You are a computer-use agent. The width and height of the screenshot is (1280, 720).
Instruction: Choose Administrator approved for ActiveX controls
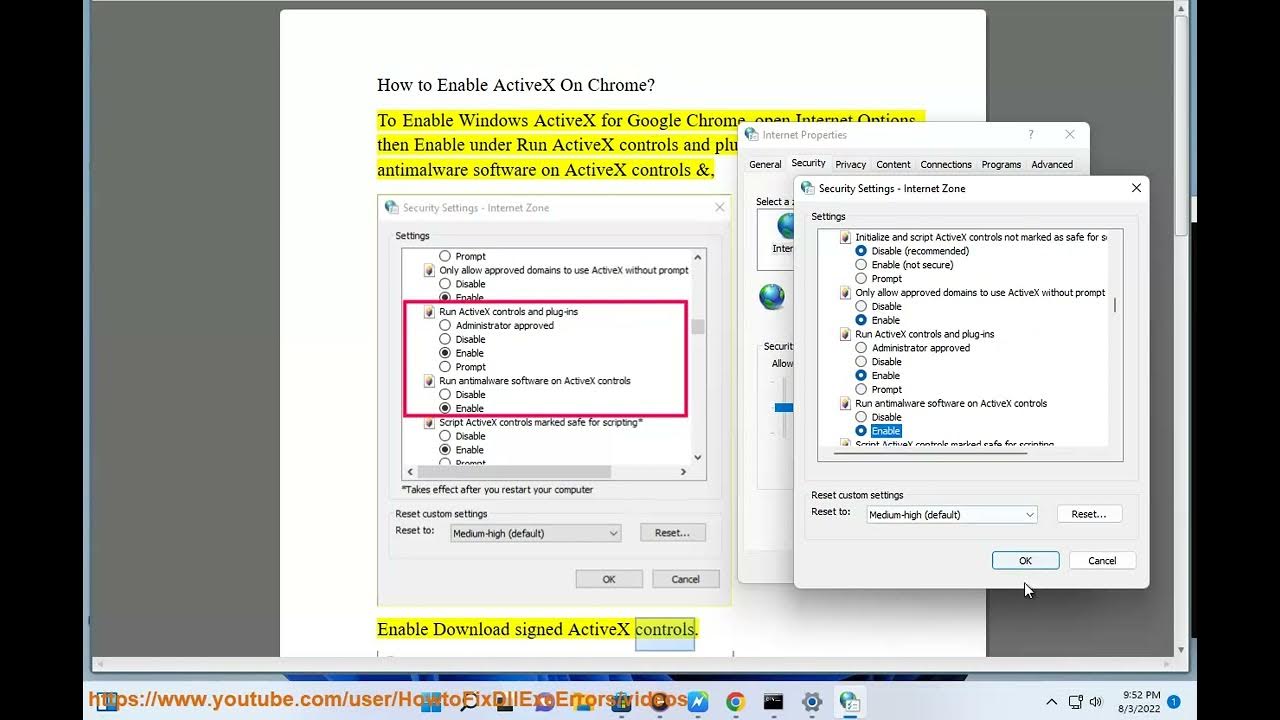[861, 348]
